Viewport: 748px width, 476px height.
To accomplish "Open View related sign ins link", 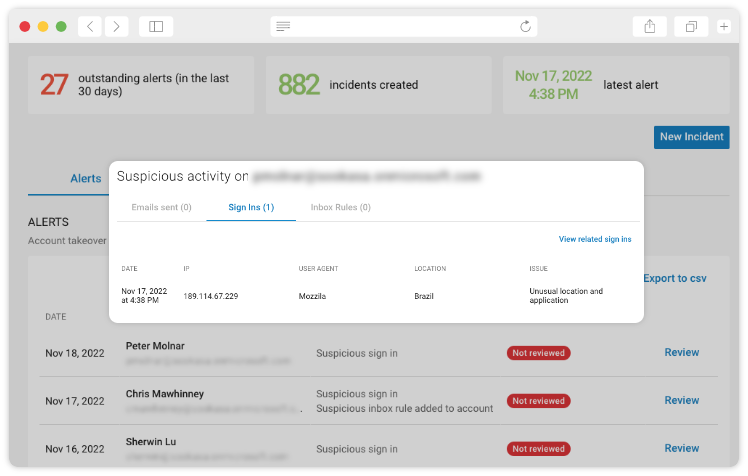I will [594, 240].
